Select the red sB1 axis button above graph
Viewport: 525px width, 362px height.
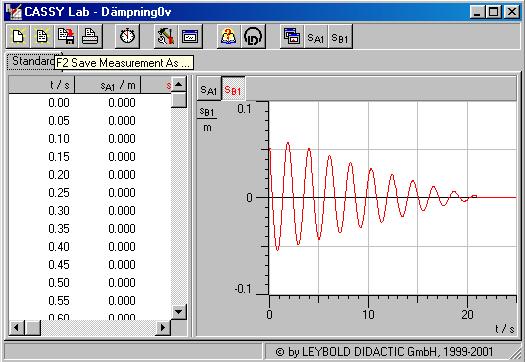[233, 89]
